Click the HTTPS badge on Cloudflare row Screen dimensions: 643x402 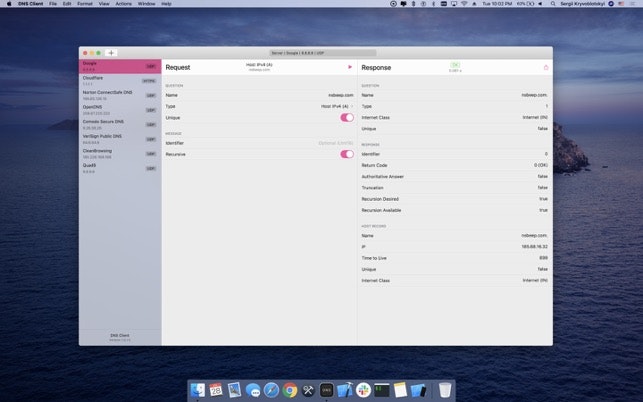[x=149, y=81]
